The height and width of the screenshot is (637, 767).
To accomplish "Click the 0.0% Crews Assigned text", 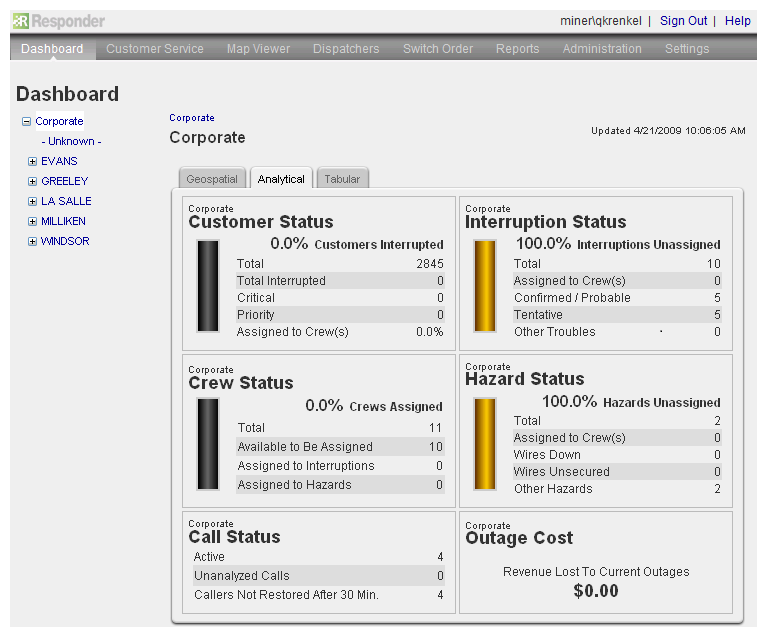I will (374, 406).
